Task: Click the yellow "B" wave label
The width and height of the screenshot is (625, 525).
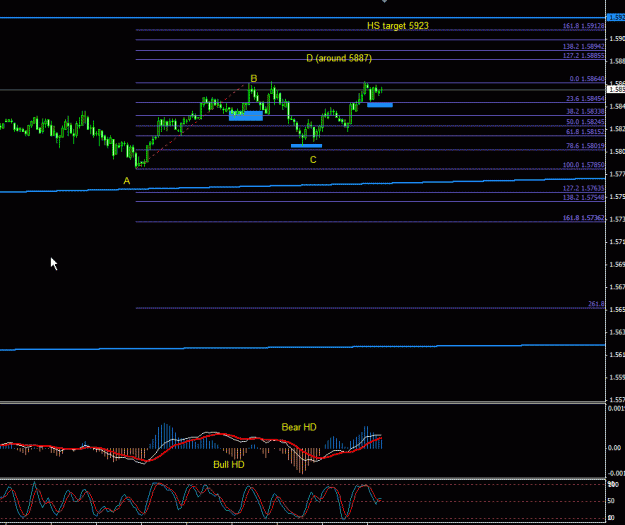Action: (254, 78)
